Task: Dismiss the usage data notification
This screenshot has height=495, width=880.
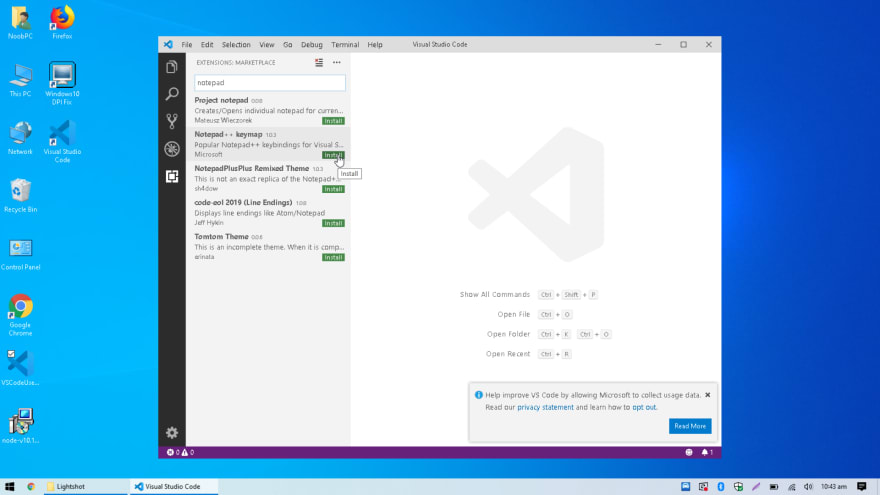Action: click(x=708, y=395)
